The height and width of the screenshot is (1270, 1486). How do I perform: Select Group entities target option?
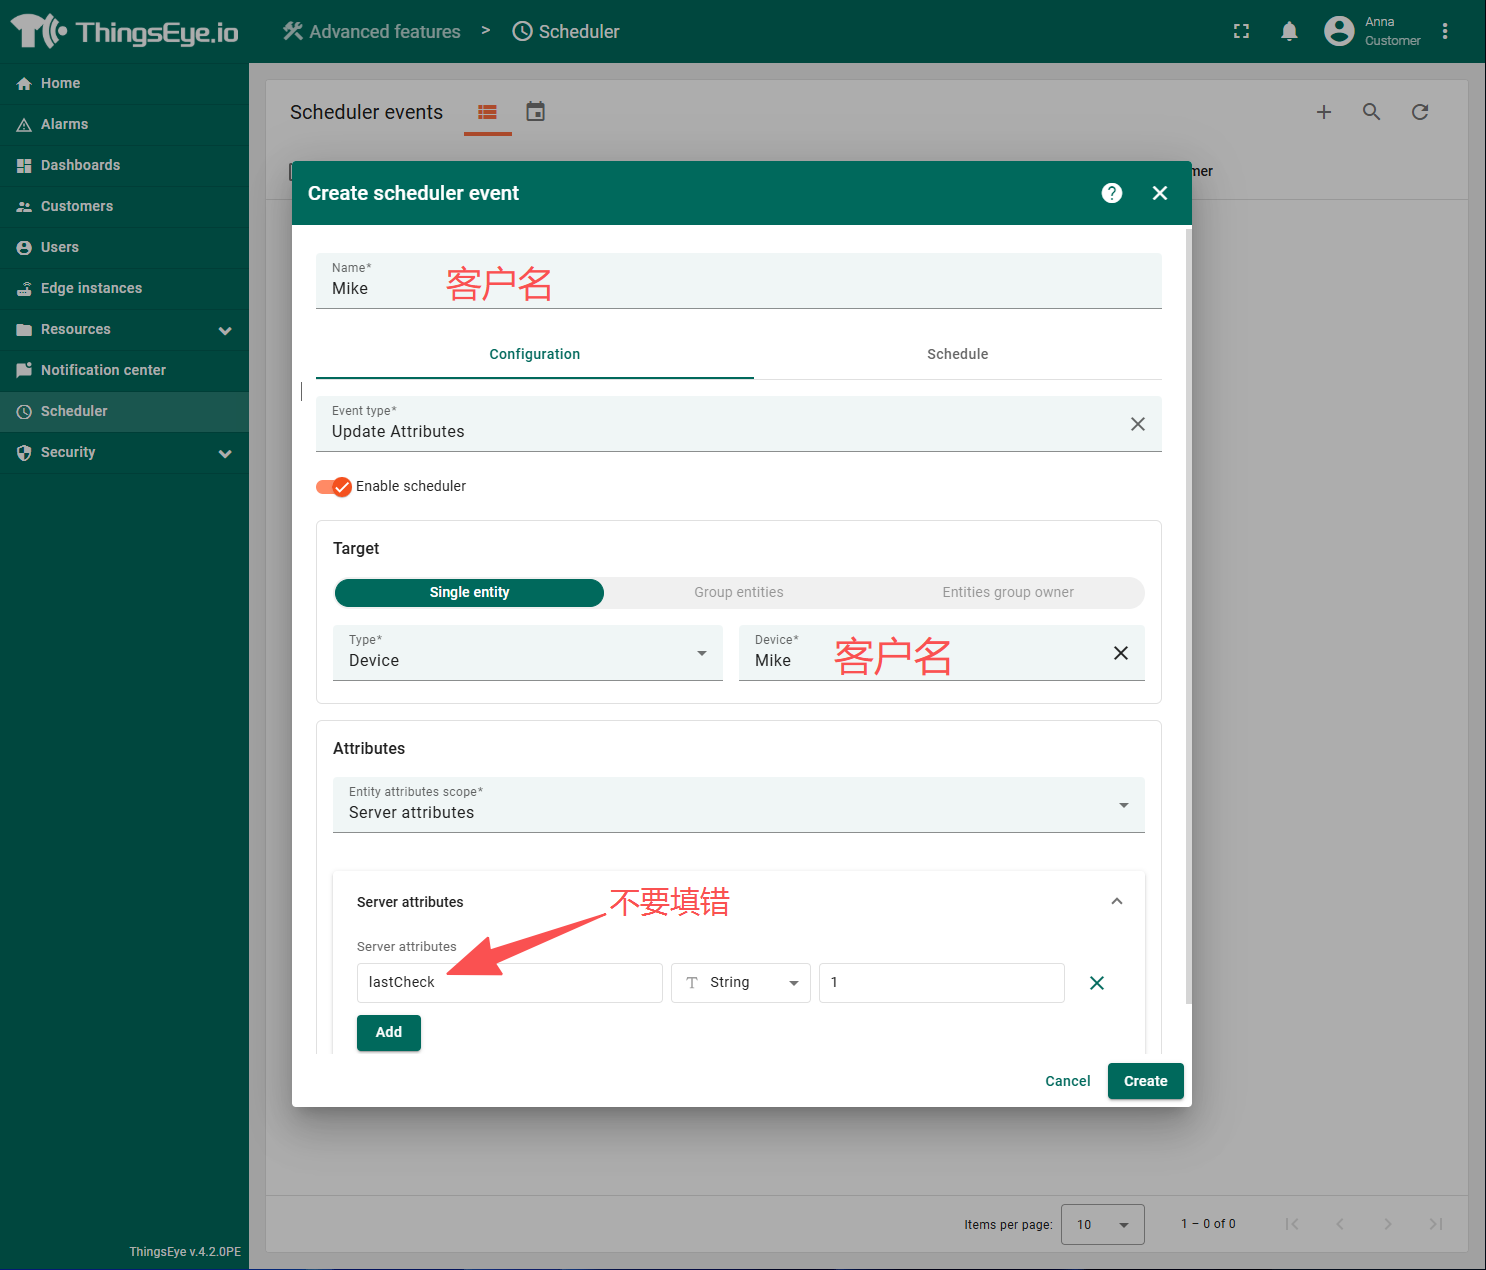[738, 592]
